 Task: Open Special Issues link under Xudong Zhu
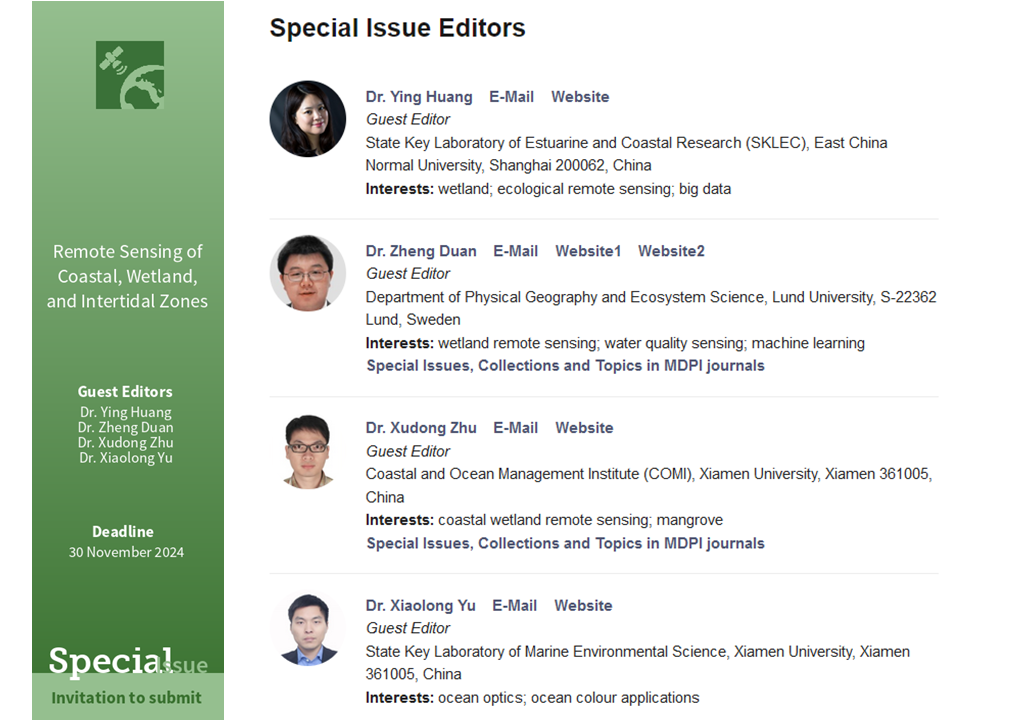[565, 543]
